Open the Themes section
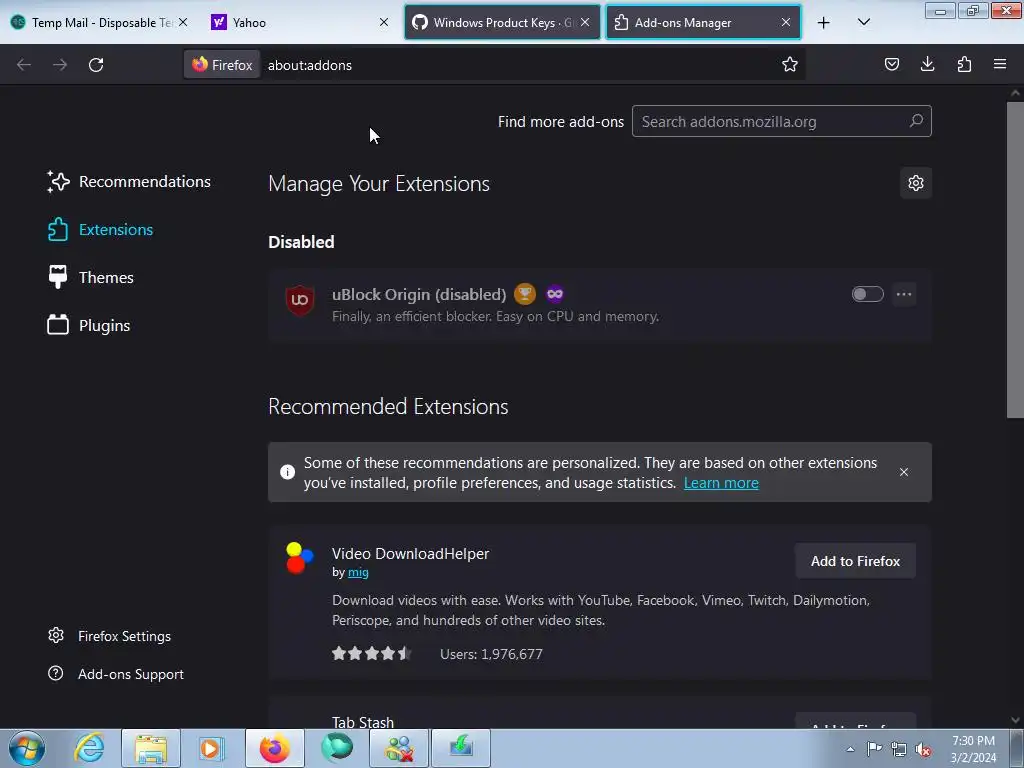The height and width of the screenshot is (768, 1024). point(90,278)
